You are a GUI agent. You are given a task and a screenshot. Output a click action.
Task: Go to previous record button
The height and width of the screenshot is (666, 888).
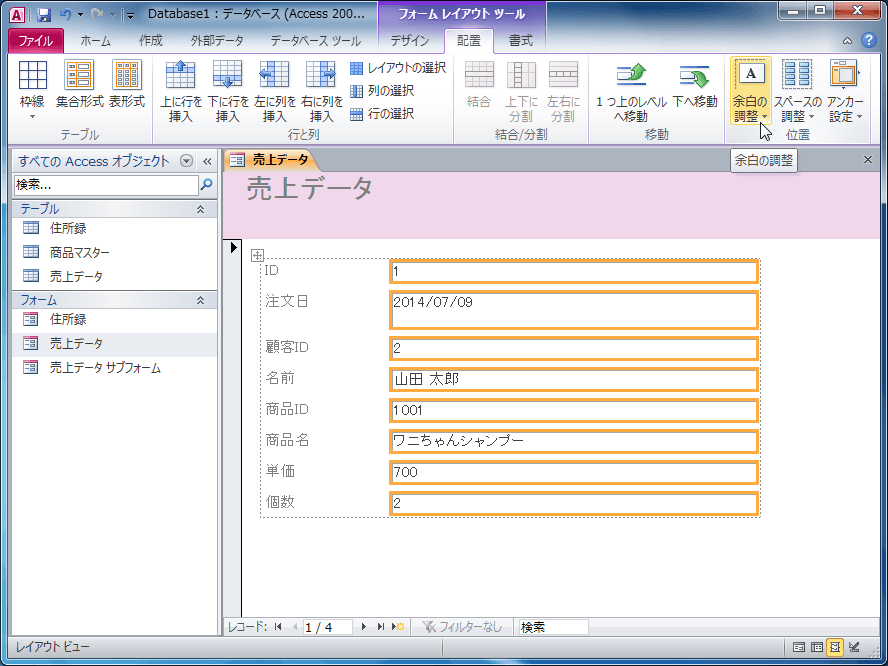[x=294, y=626]
